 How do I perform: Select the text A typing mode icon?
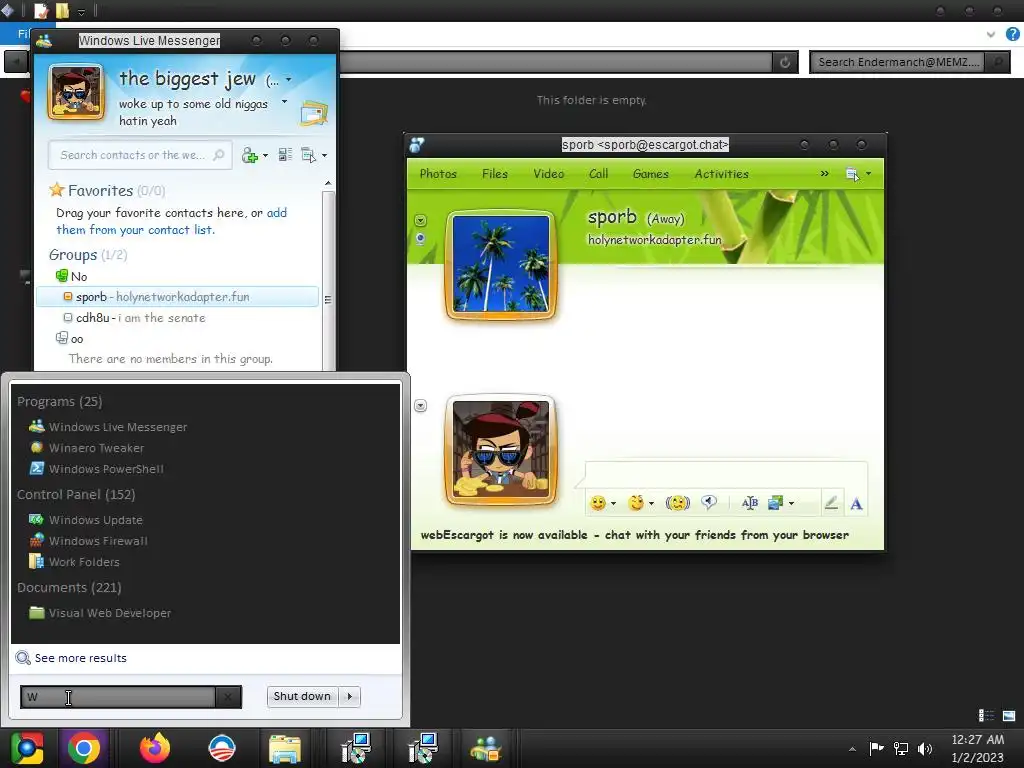pos(856,504)
